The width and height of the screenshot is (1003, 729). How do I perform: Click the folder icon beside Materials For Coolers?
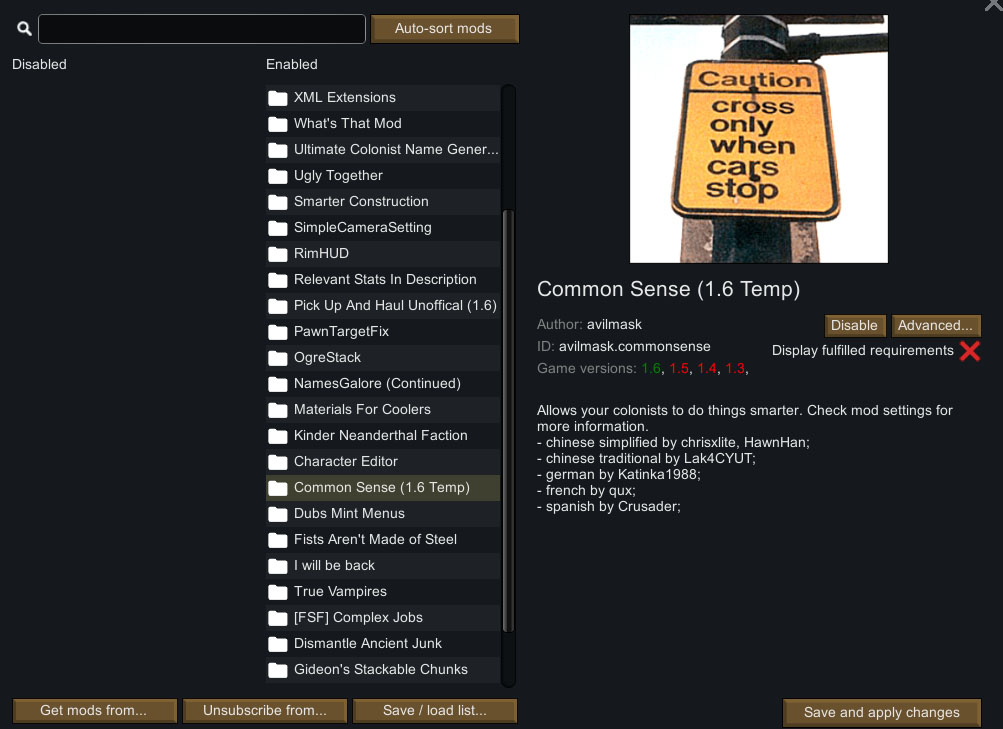(278, 410)
